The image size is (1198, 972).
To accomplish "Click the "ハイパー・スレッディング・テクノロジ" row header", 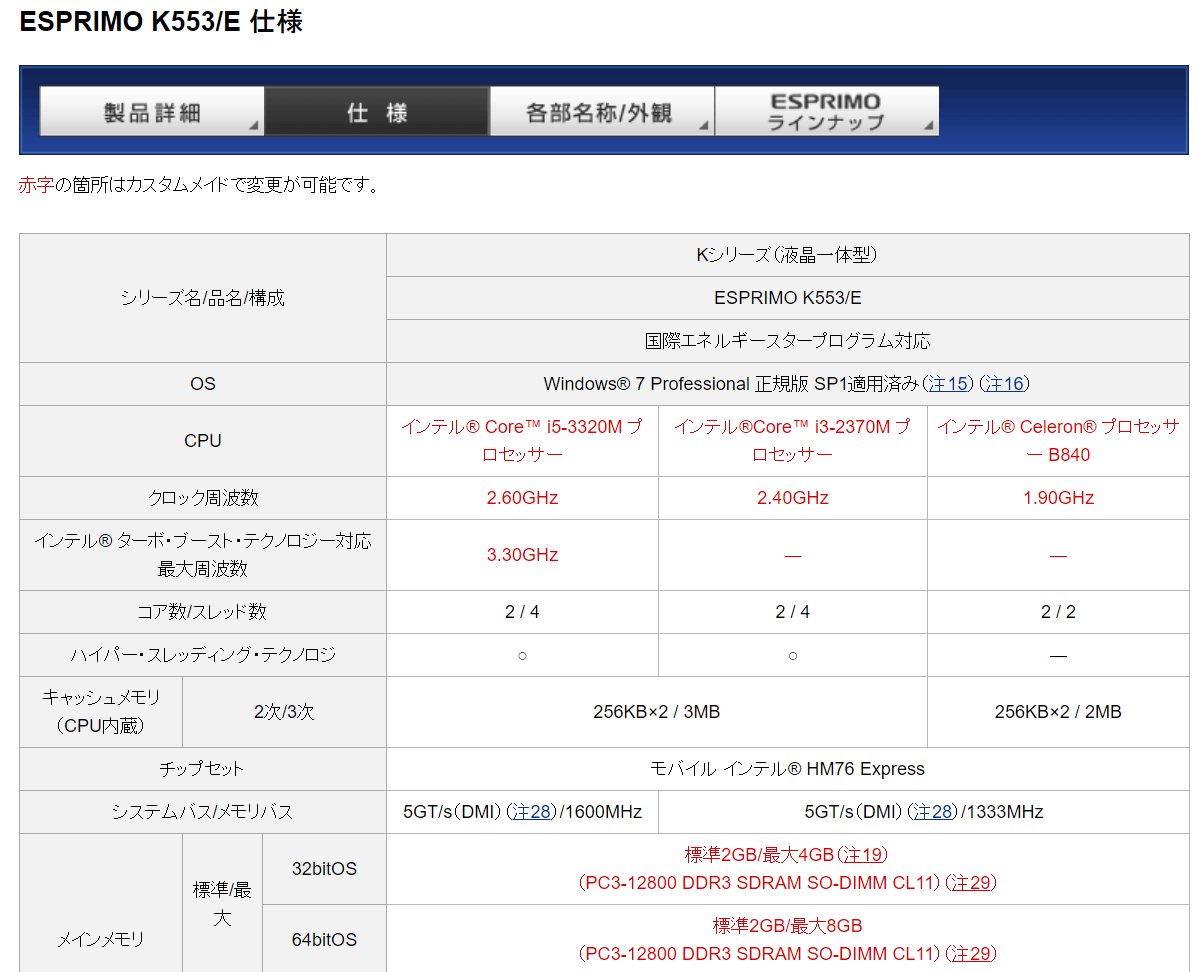I will pyautogui.click(x=202, y=655).
